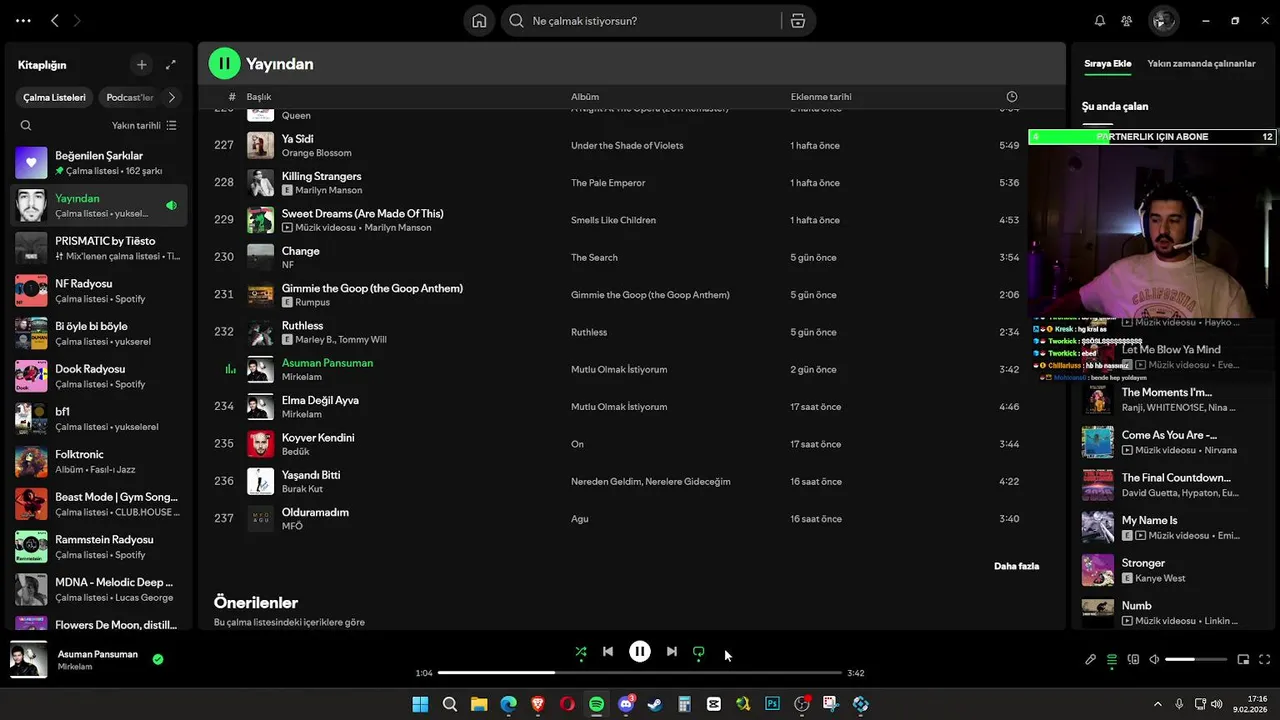
Task: Open Photoshop from the taskbar
Action: point(772,704)
